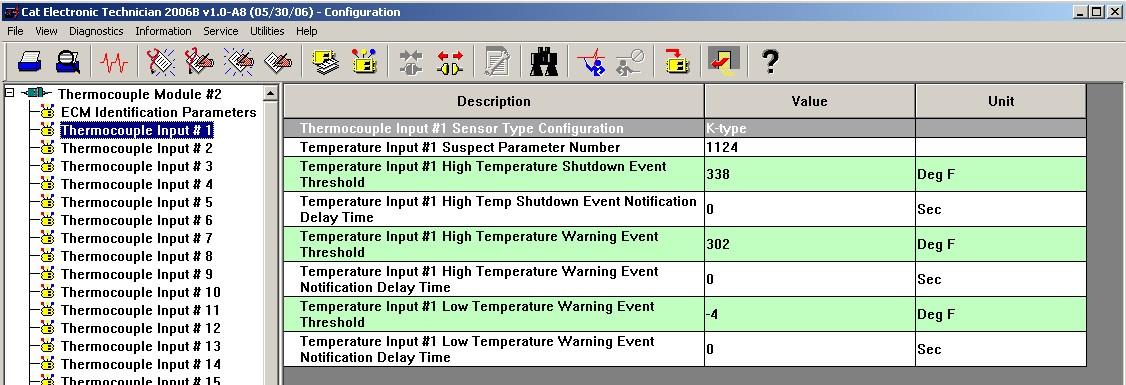Click the Description column header
The image size is (1126, 385).
coord(494,101)
